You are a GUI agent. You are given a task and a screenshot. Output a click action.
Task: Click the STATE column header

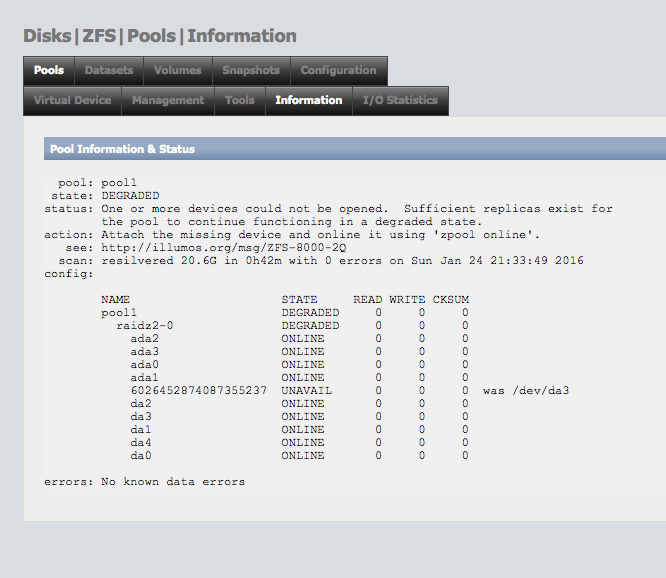point(299,299)
